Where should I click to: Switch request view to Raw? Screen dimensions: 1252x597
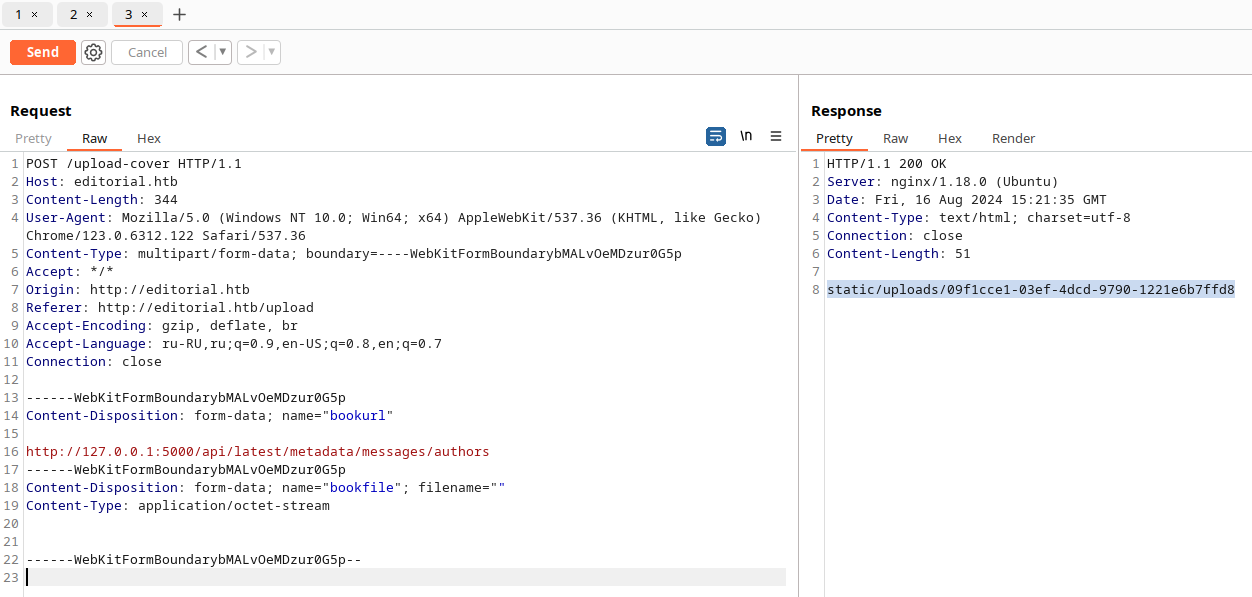pos(95,138)
